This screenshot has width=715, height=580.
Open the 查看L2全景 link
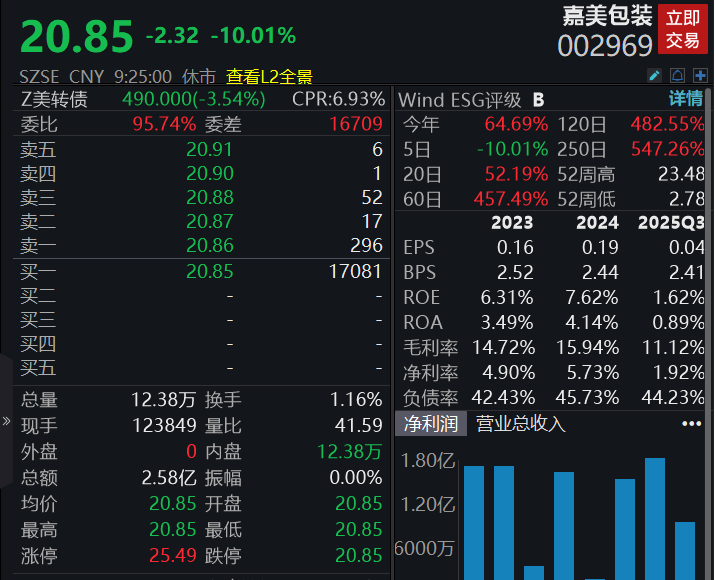(x=269, y=76)
